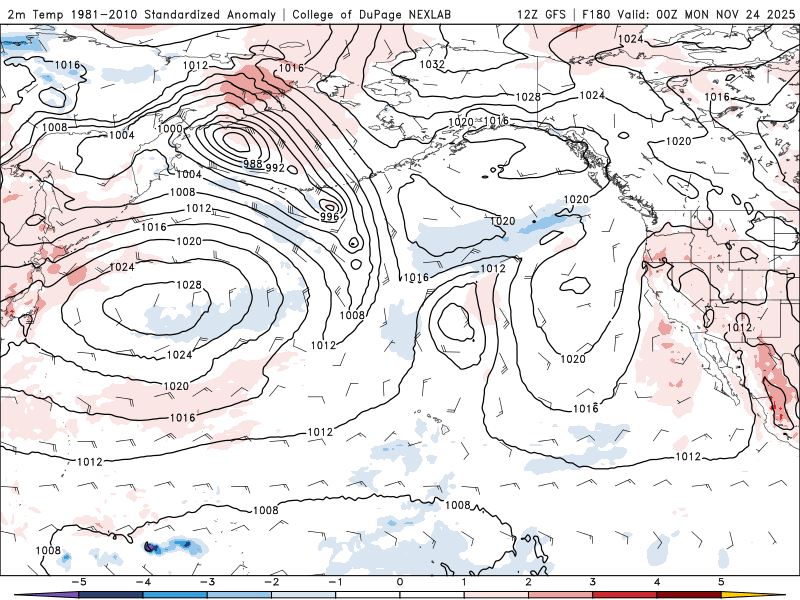The image size is (800, 600).
Task: Click the '12Z GFS' model run label
Action: [541, 14]
